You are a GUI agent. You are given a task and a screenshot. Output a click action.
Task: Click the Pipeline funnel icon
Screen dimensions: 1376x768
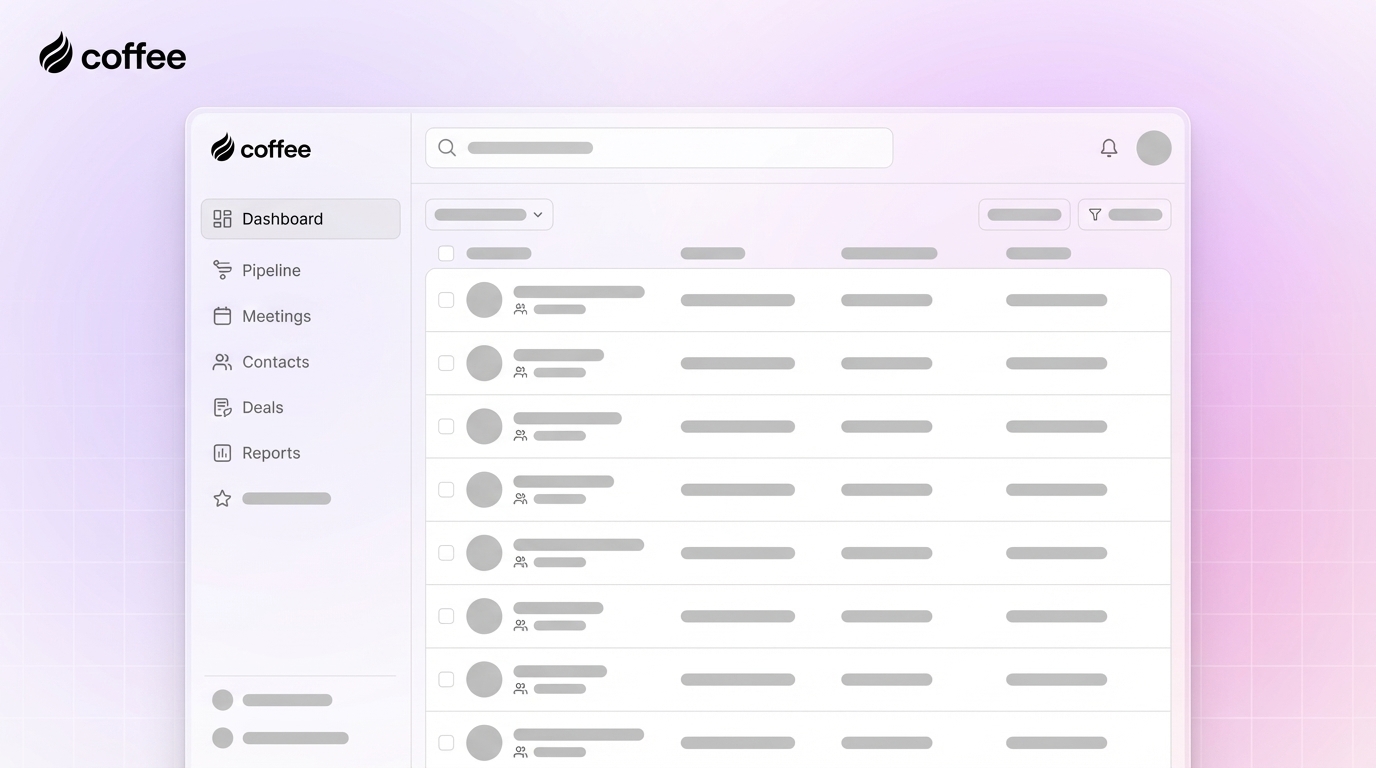coord(222,270)
